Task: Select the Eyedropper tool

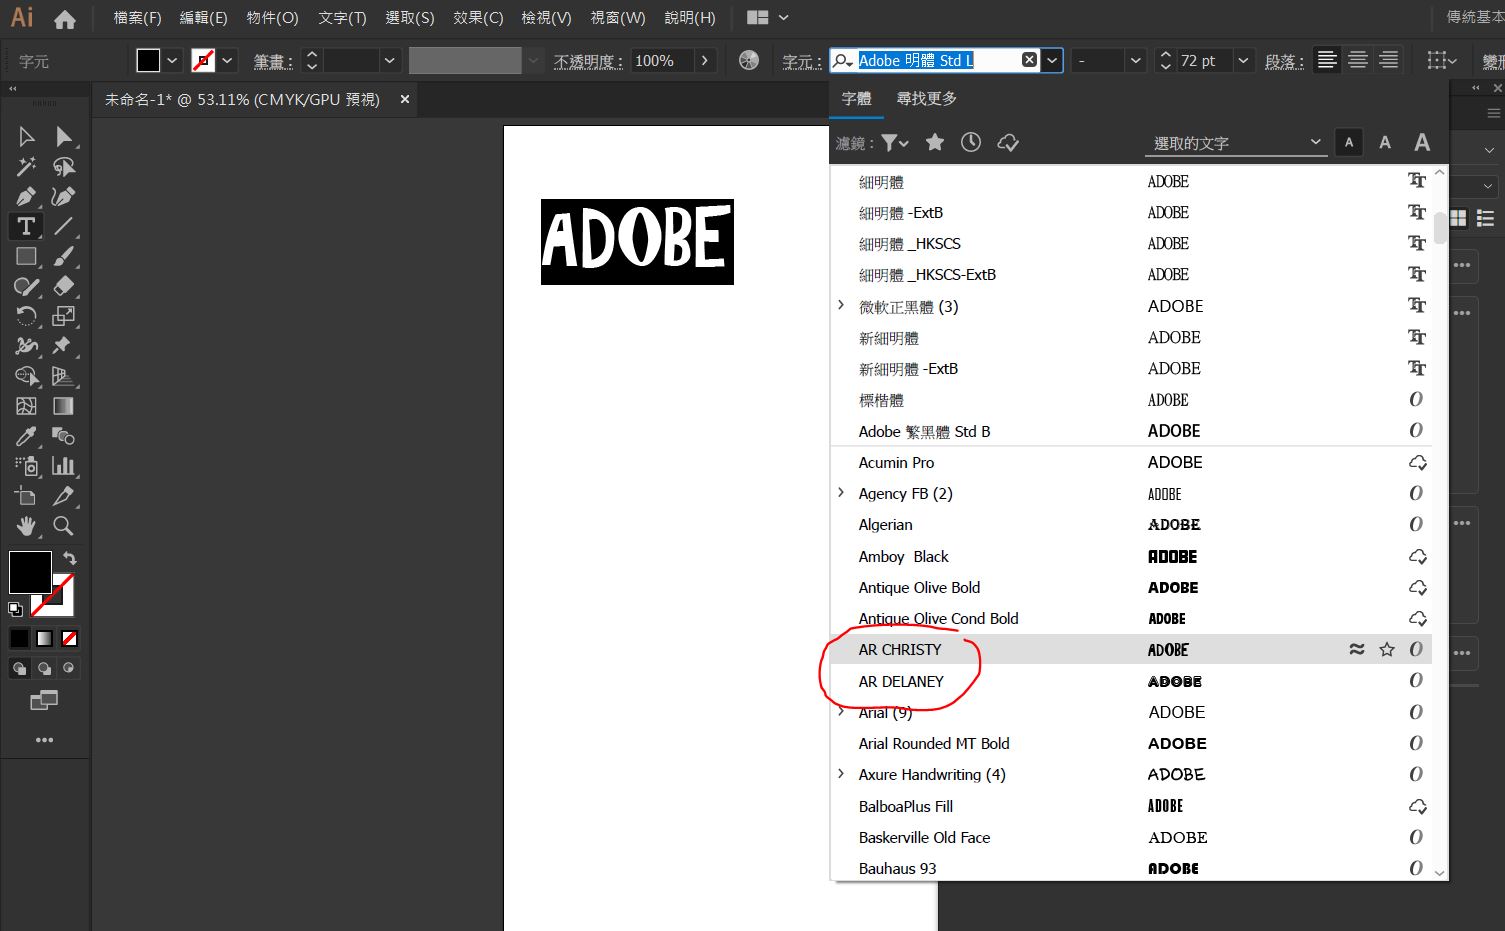Action: (x=27, y=436)
